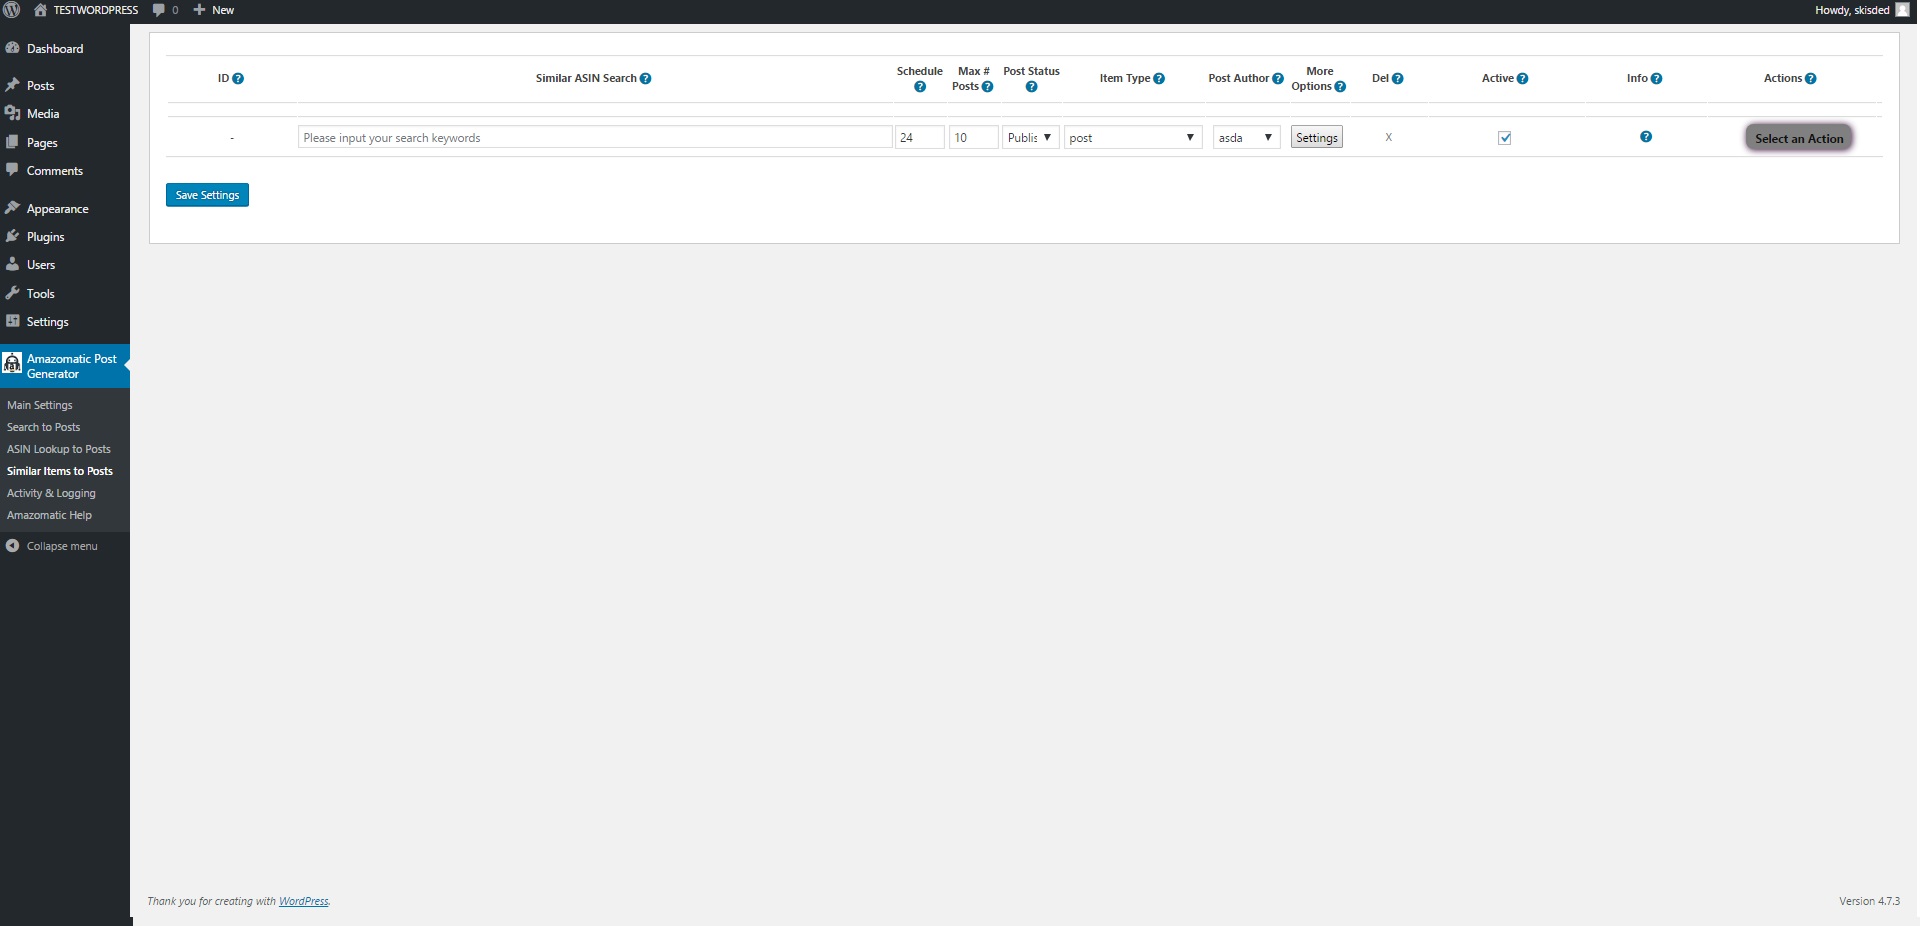Open the Item Type dropdown showing post
Screen dimensions: 1920x926
1133,138
